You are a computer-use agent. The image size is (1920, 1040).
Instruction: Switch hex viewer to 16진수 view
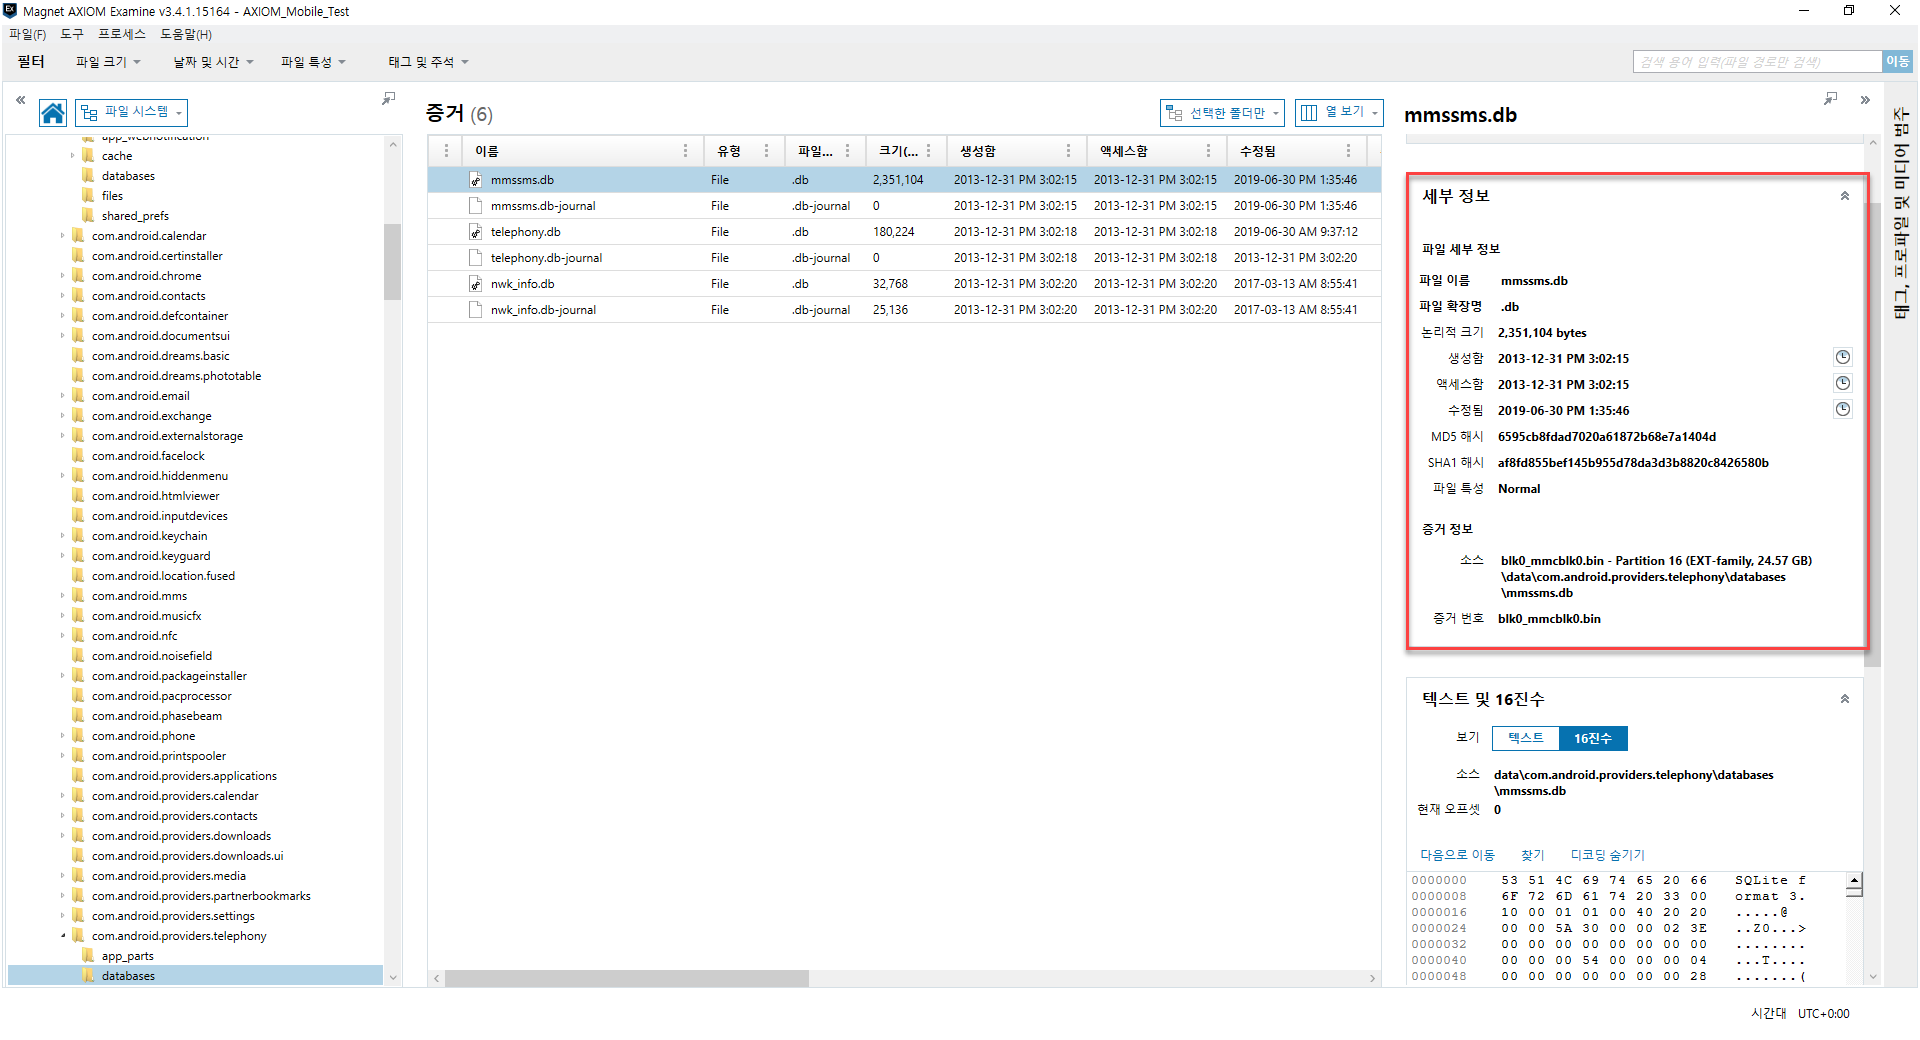1593,738
